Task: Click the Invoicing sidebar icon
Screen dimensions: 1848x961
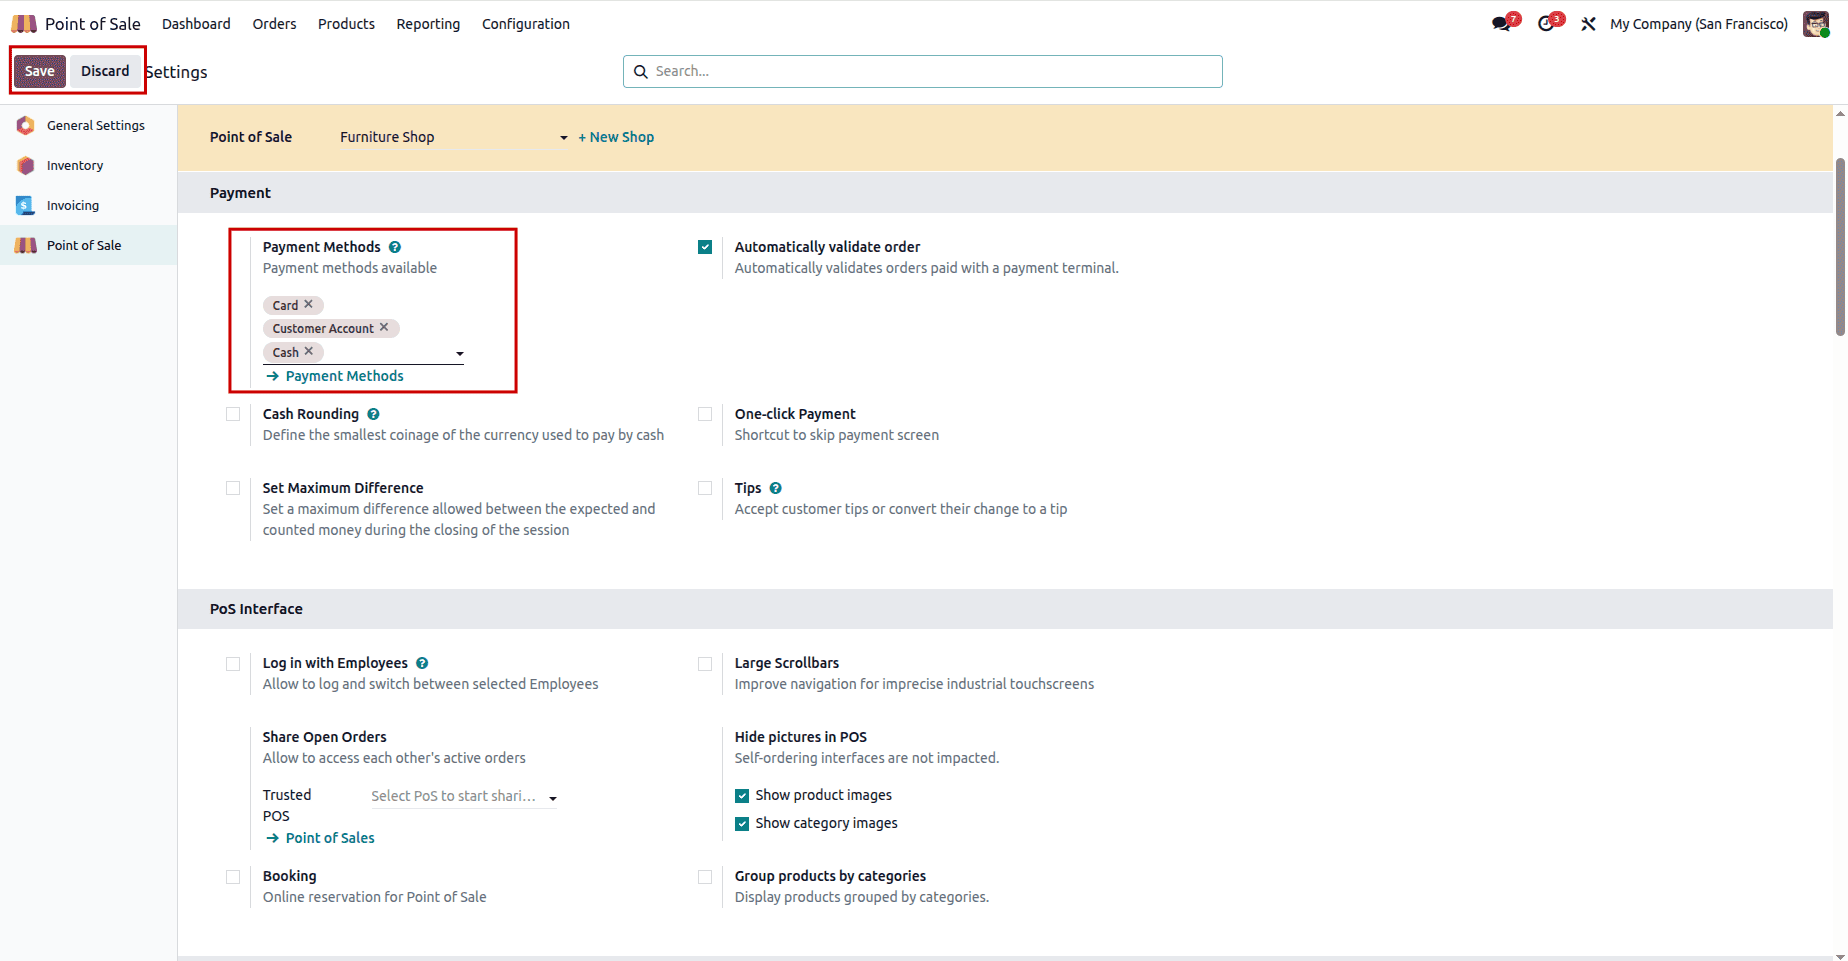Action: click(x=26, y=205)
